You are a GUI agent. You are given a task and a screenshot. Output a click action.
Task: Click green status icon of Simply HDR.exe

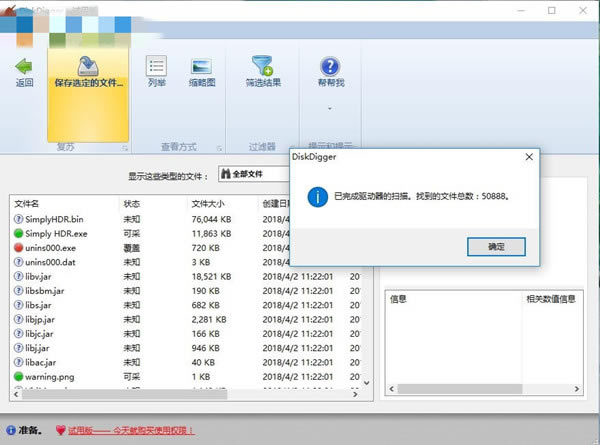(x=18, y=233)
